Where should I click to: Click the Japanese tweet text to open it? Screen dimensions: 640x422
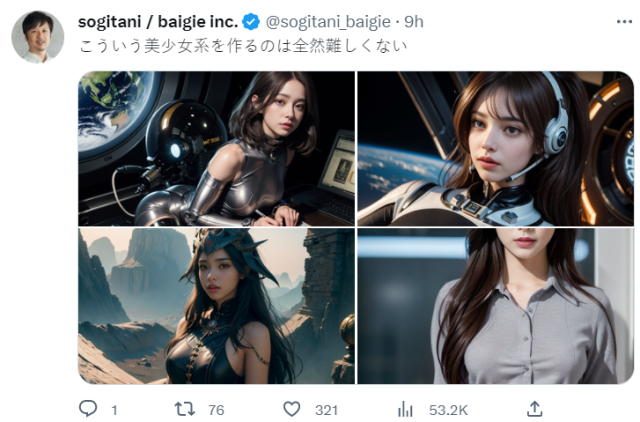tap(242, 47)
